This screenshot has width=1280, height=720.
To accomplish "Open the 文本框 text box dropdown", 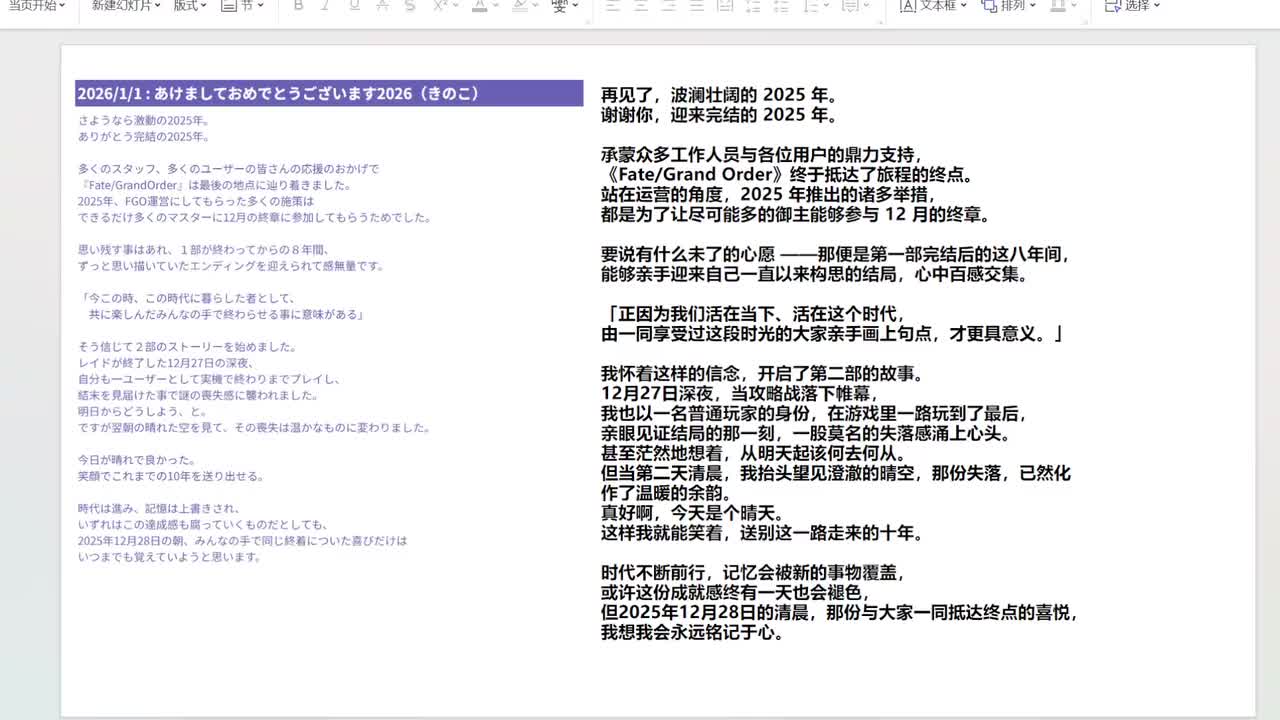I will [x=933, y=5].
